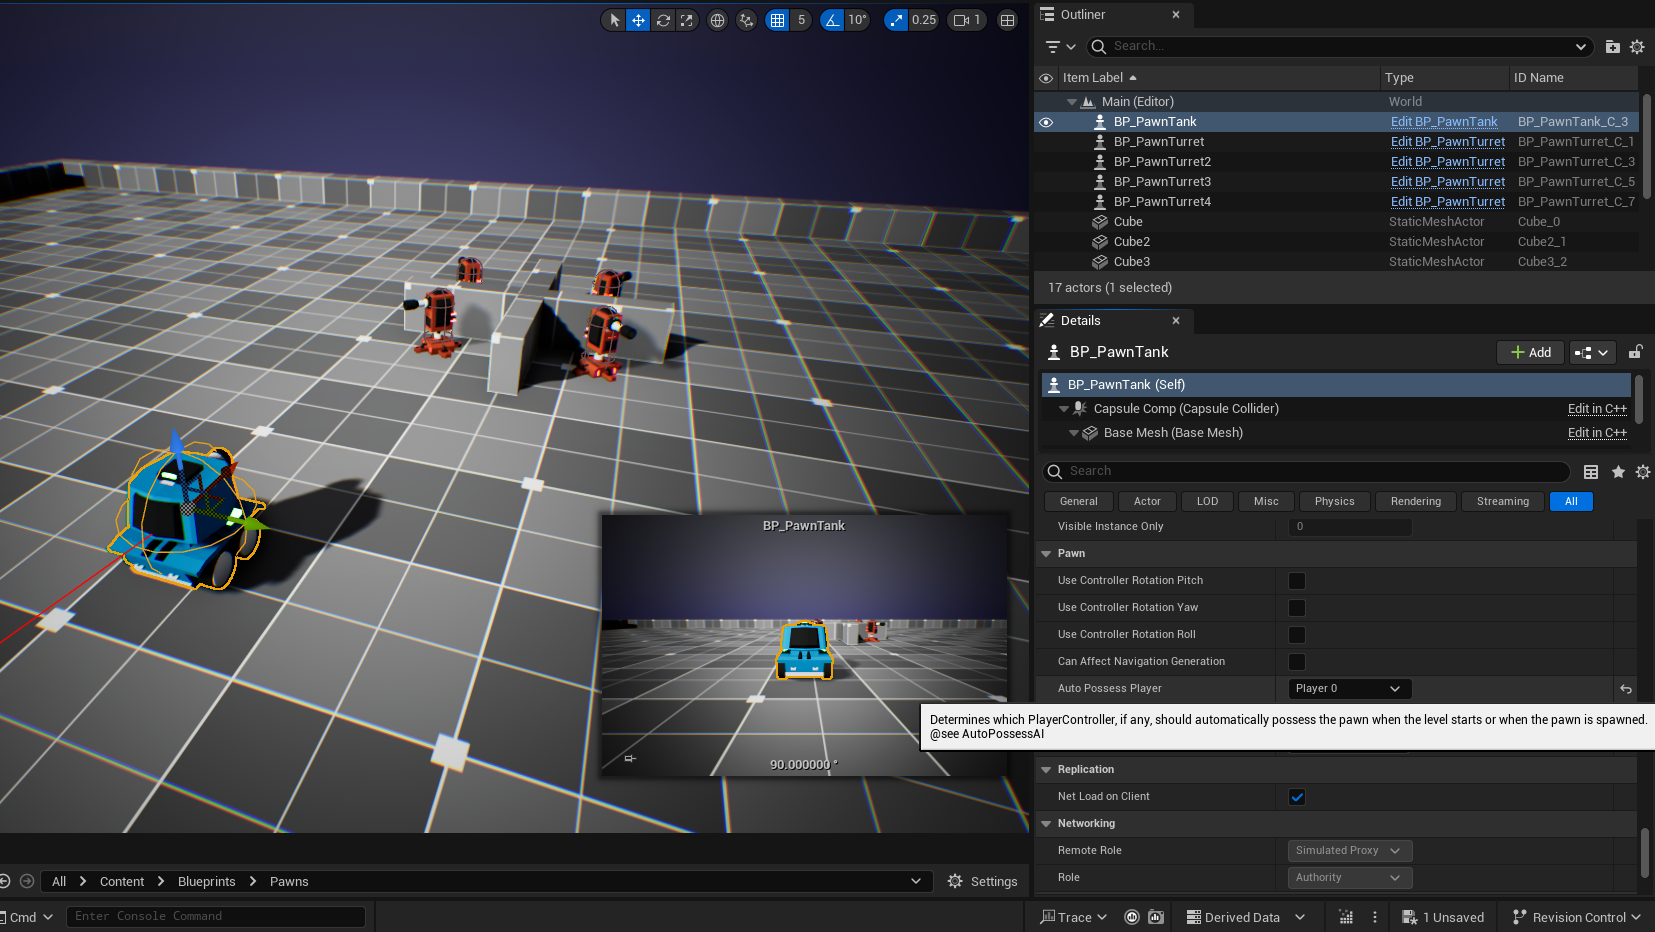Collapse Base Mesh component expander
1655x932 pixels.
point(1073,433)
